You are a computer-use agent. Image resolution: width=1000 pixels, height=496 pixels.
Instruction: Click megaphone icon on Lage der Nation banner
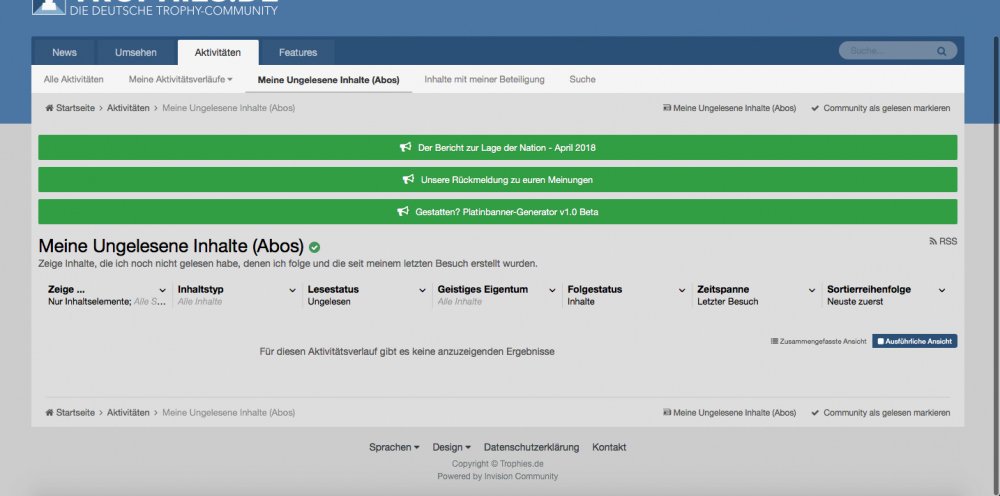click(x=406, y=148)
